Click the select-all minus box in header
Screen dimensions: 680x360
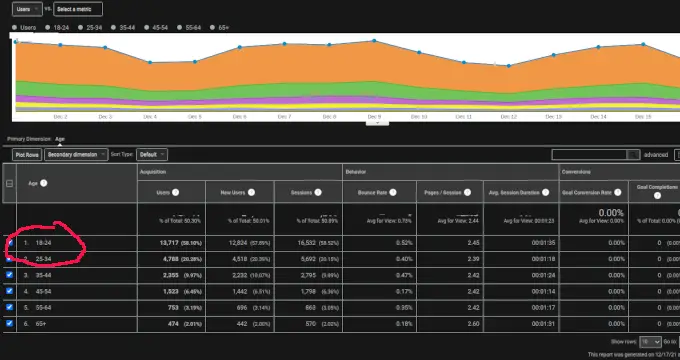tap(9, 183)
